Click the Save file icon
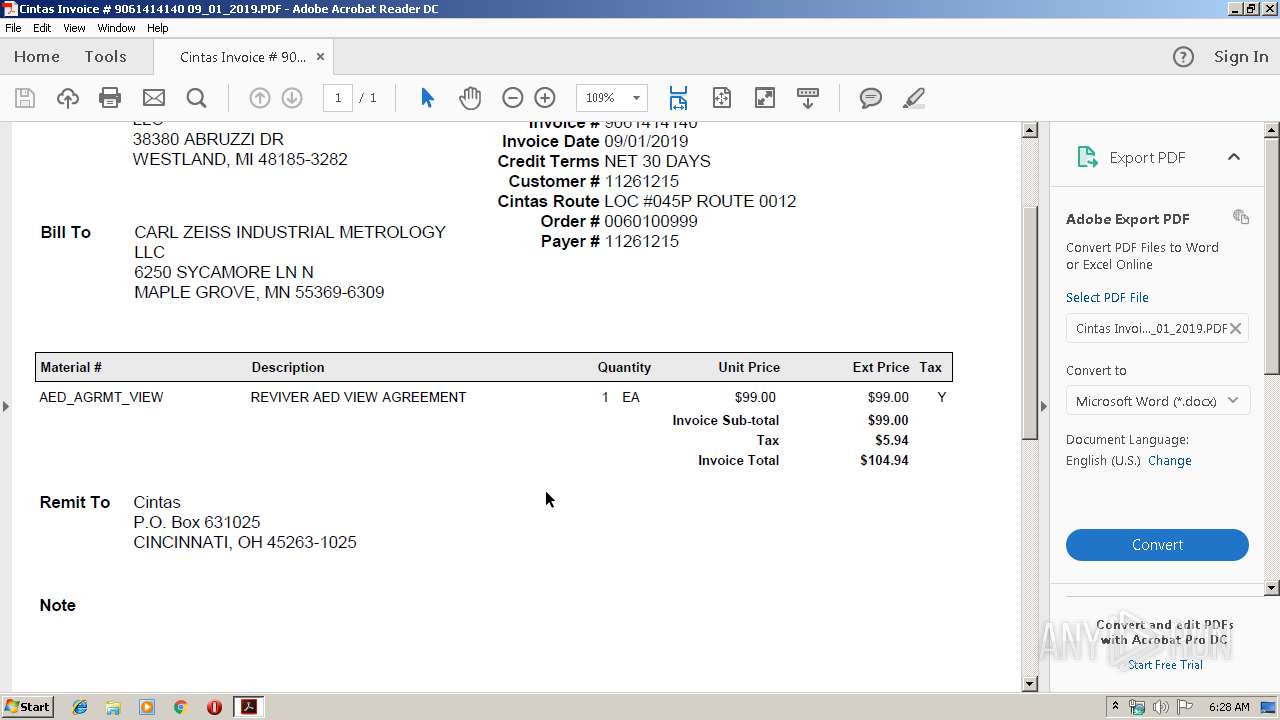 click(x=25, y=98)
